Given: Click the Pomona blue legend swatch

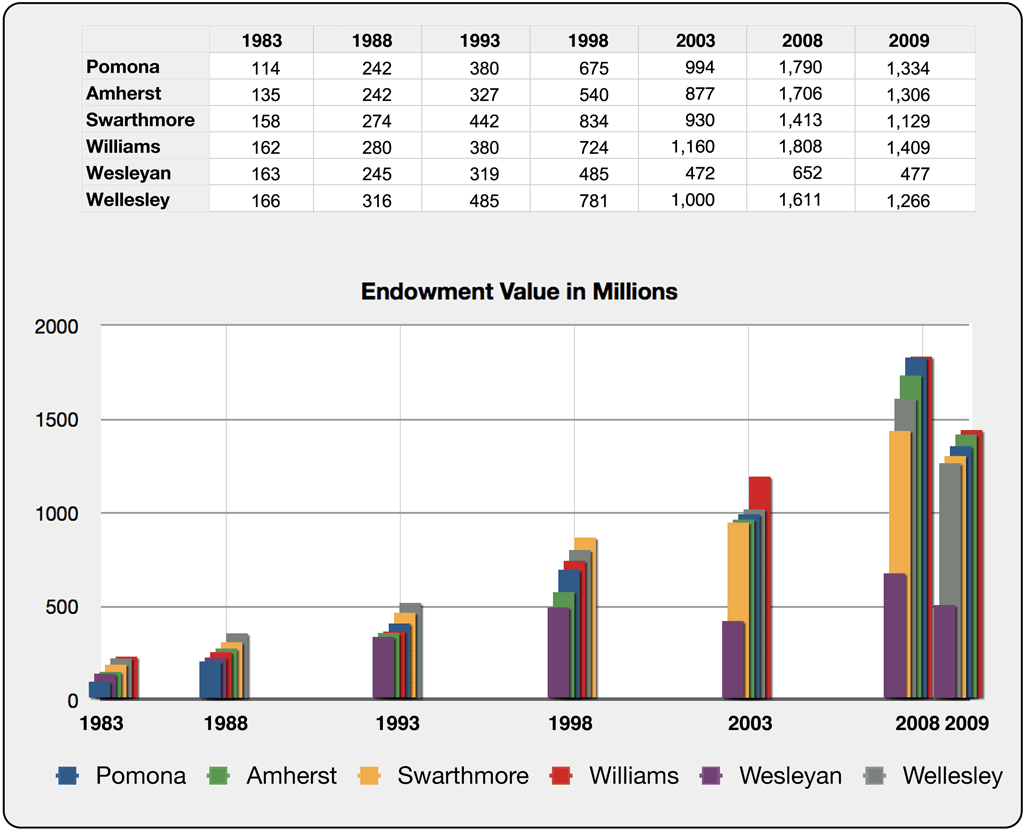Looking at the screenshot, I should click(x=67, y=775).
